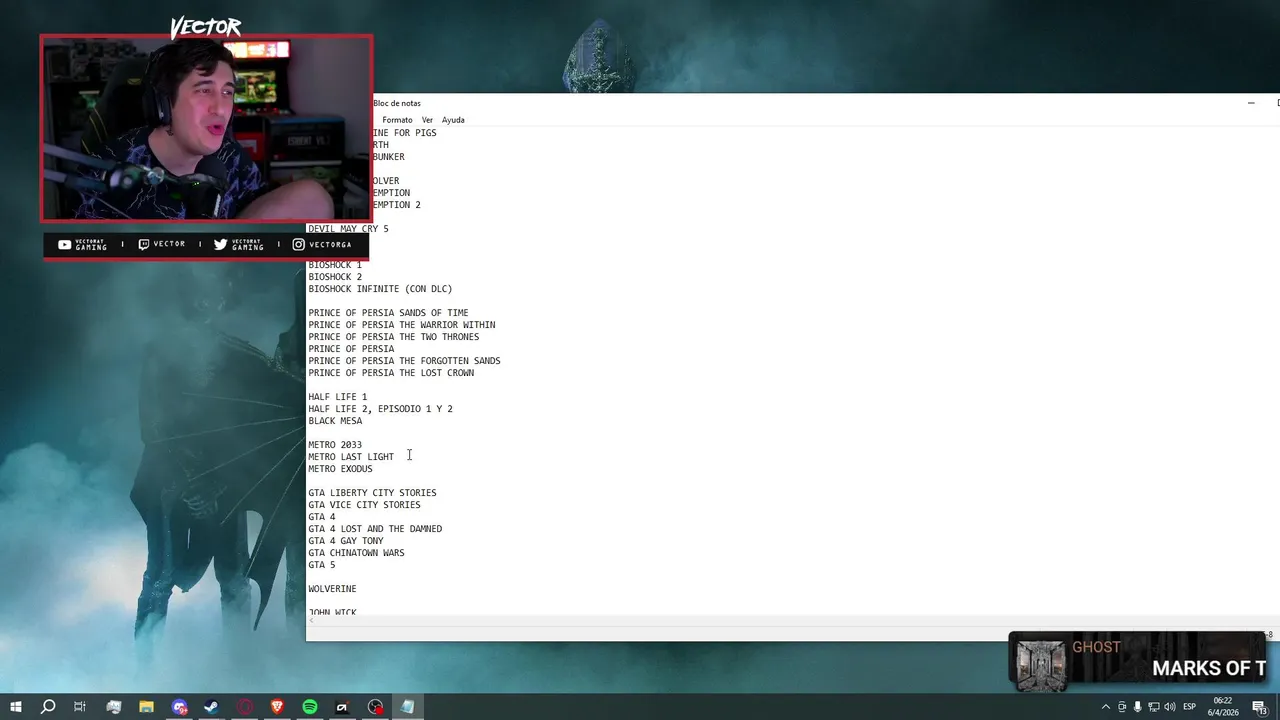Open the Ayuda menu in Notepad
This screenshot has width=1280, height=720.
point(453,120)
